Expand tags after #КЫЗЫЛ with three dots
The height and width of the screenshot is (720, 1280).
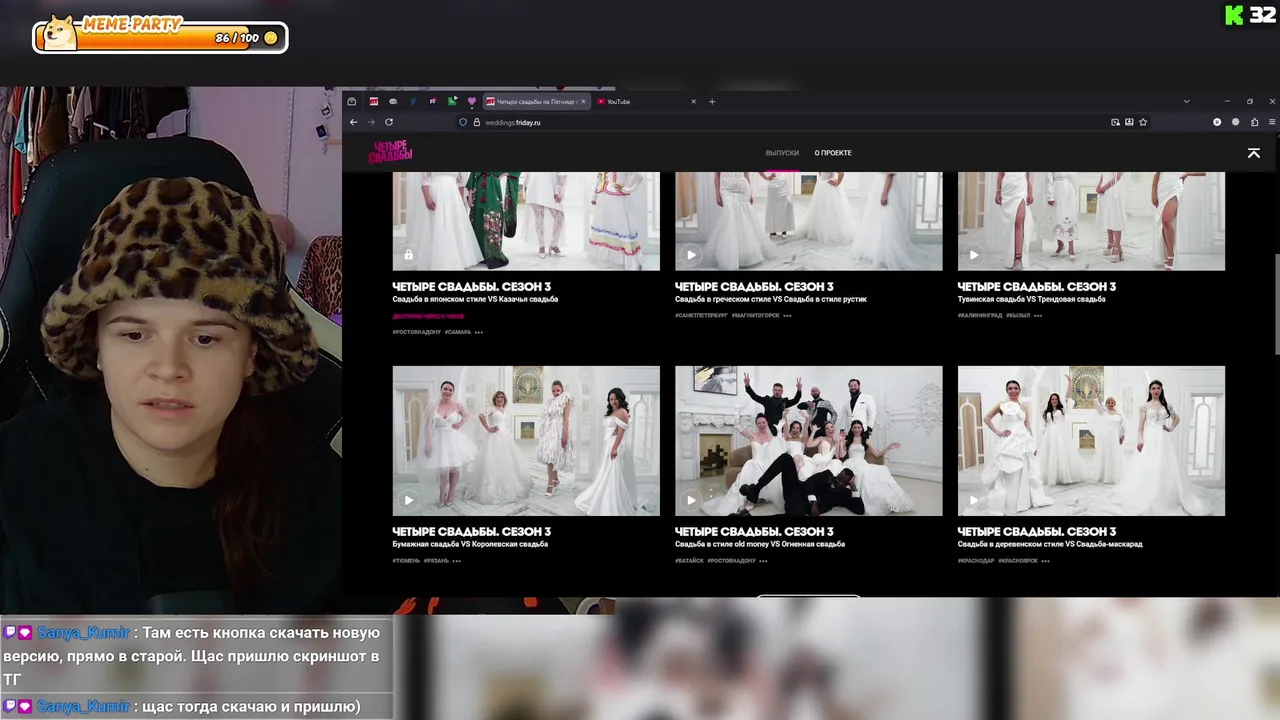coord(1038,316)
